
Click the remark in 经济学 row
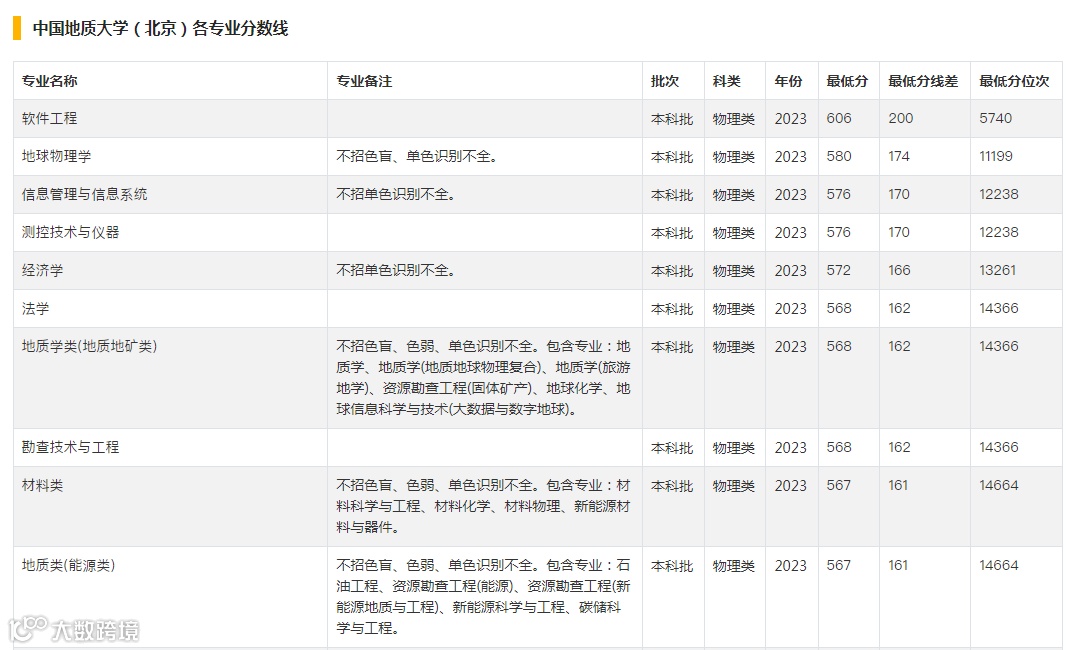(396, 270)
